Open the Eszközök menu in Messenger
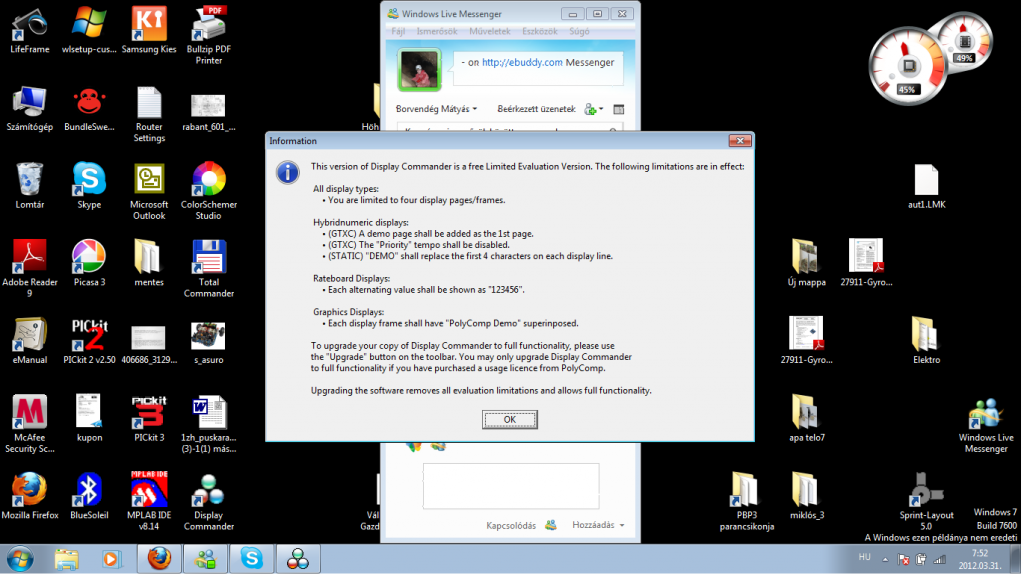The image size is (1024, 575). click(x=539, y=31)
